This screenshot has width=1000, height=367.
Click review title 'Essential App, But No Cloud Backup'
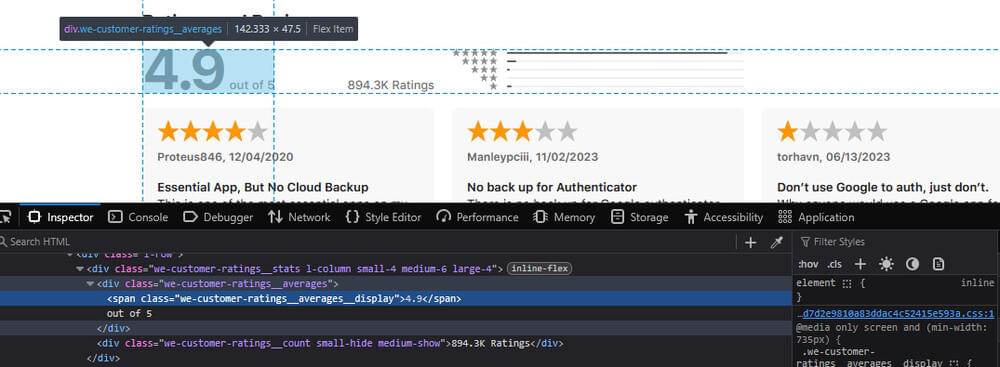pyautogui.click(x=263, y=188)
